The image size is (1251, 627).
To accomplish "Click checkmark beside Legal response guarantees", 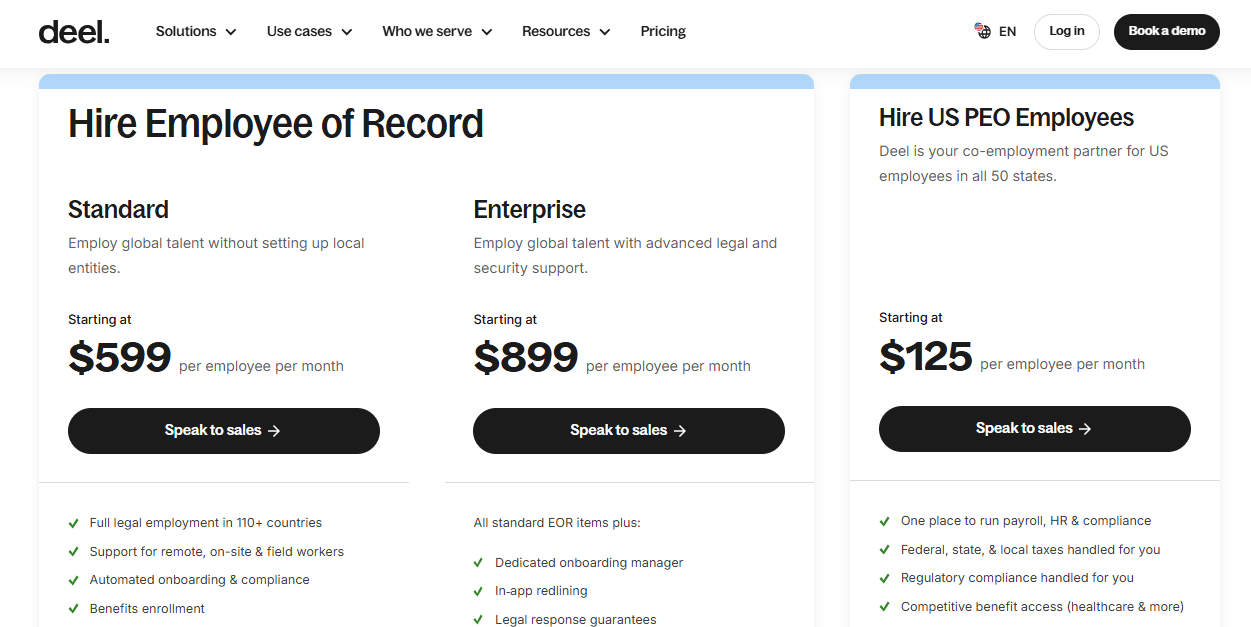I will (x=479, y=620).
